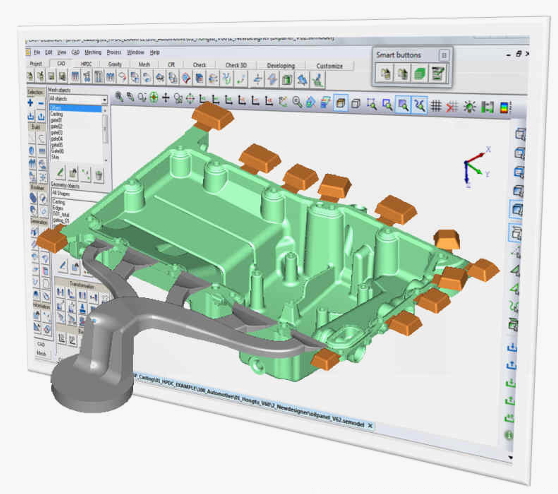Expand the Smart buttons panel options
Screen dimensions: 558x494
(443, 56)
